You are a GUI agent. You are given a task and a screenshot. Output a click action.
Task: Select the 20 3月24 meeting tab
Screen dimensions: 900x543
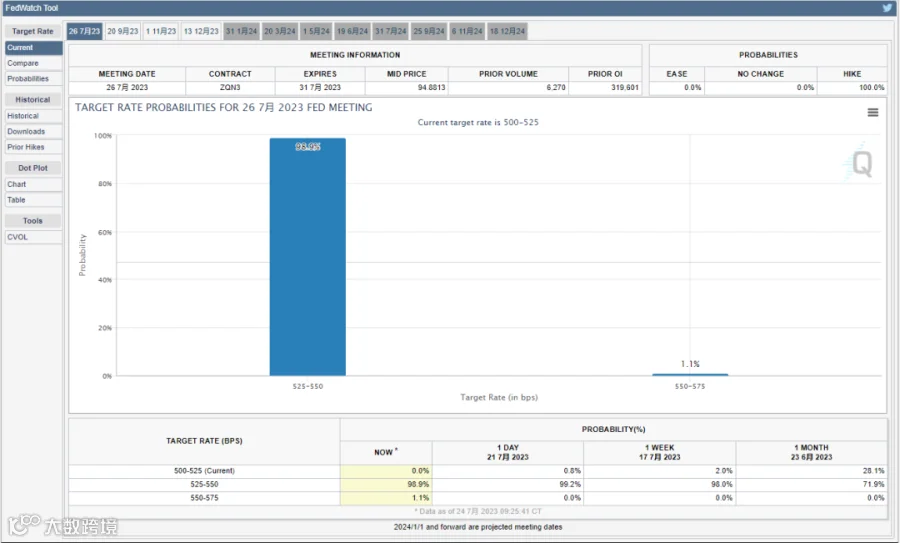pyautogui.click(x=280, y=31)
